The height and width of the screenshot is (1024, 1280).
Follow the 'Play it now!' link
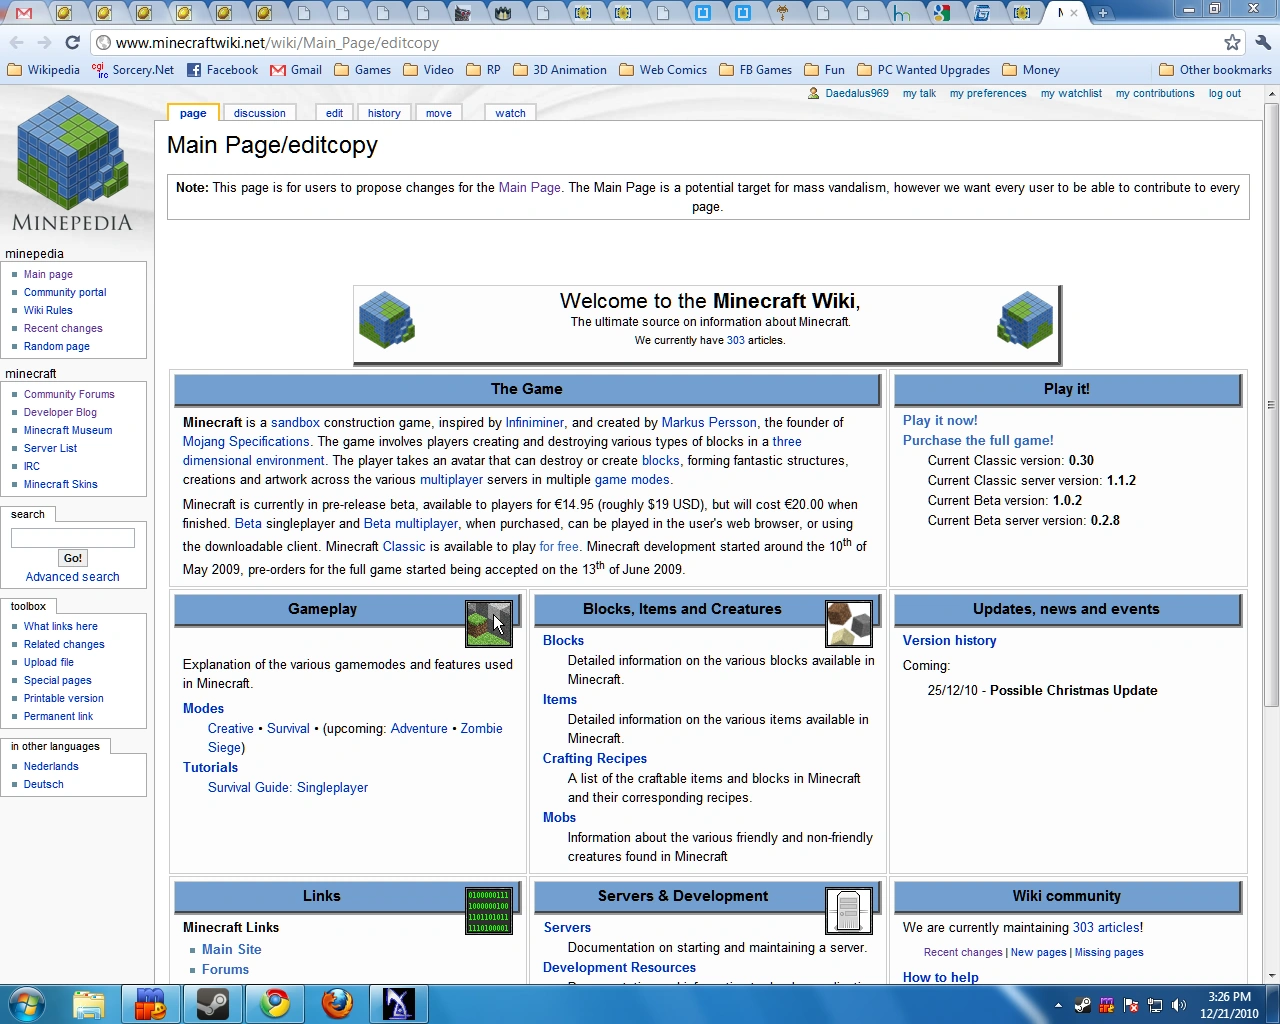point(940,420)
